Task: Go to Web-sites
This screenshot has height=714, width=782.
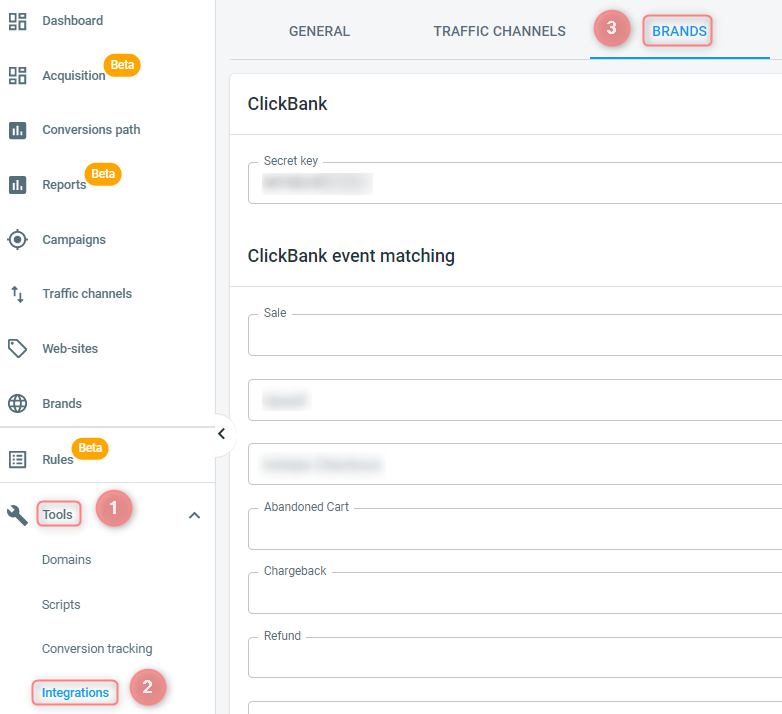Action: (70, 349)
